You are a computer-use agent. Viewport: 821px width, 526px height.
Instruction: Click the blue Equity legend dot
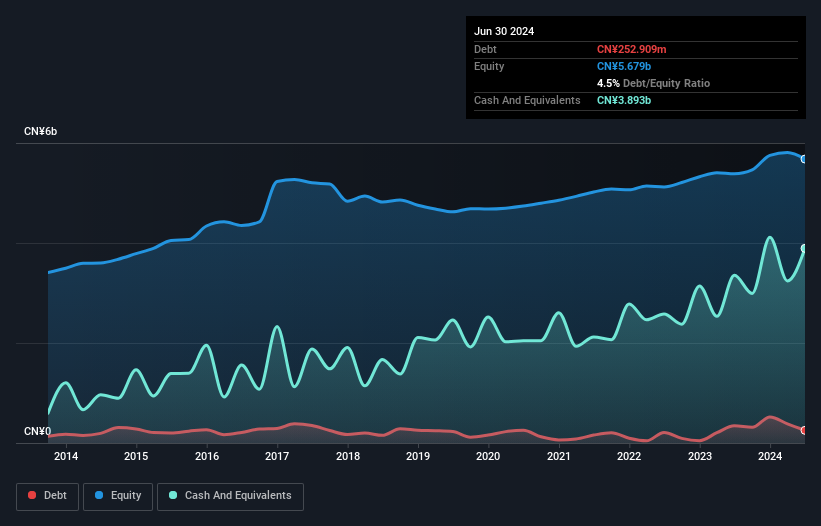pyautogui.click(x=99, y=495)
